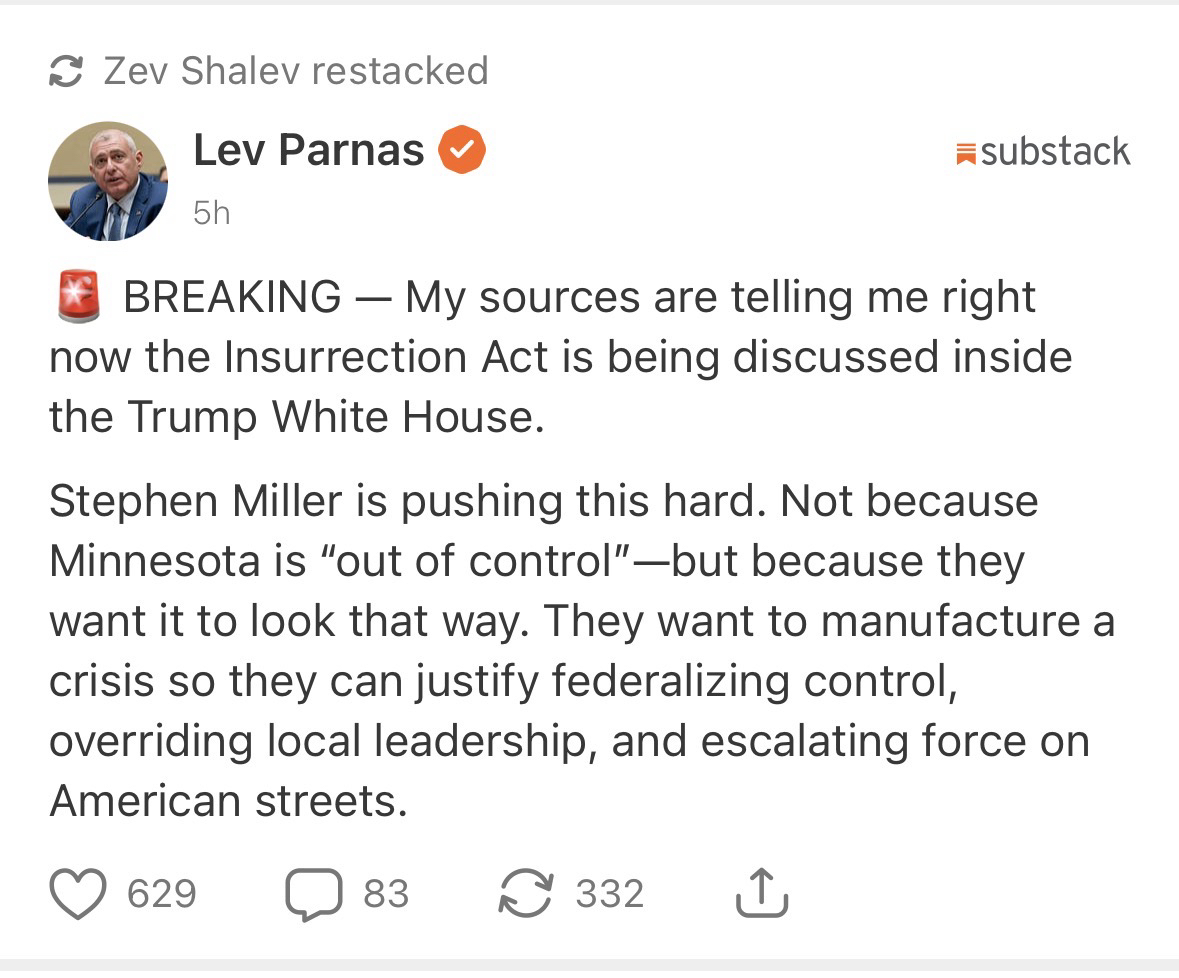Click the "American streets" closing line
This screenshot has height=978, width=1179.
click(x=229, y=801)
